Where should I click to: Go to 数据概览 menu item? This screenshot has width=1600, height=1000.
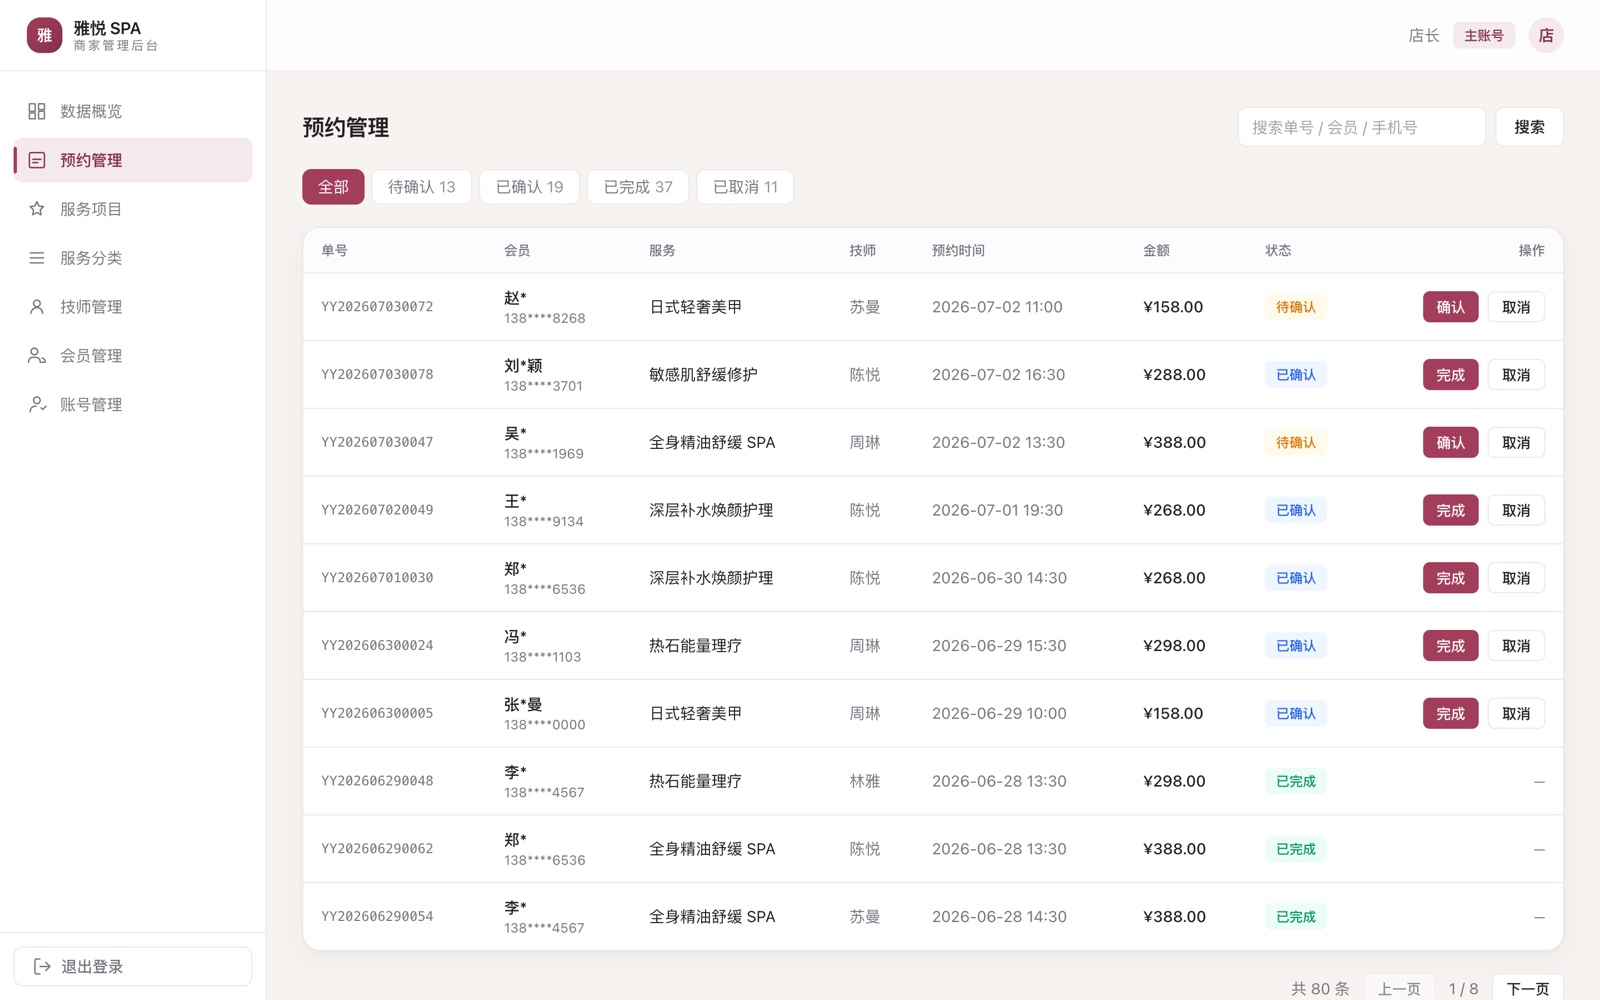click(x=133, y=111)
